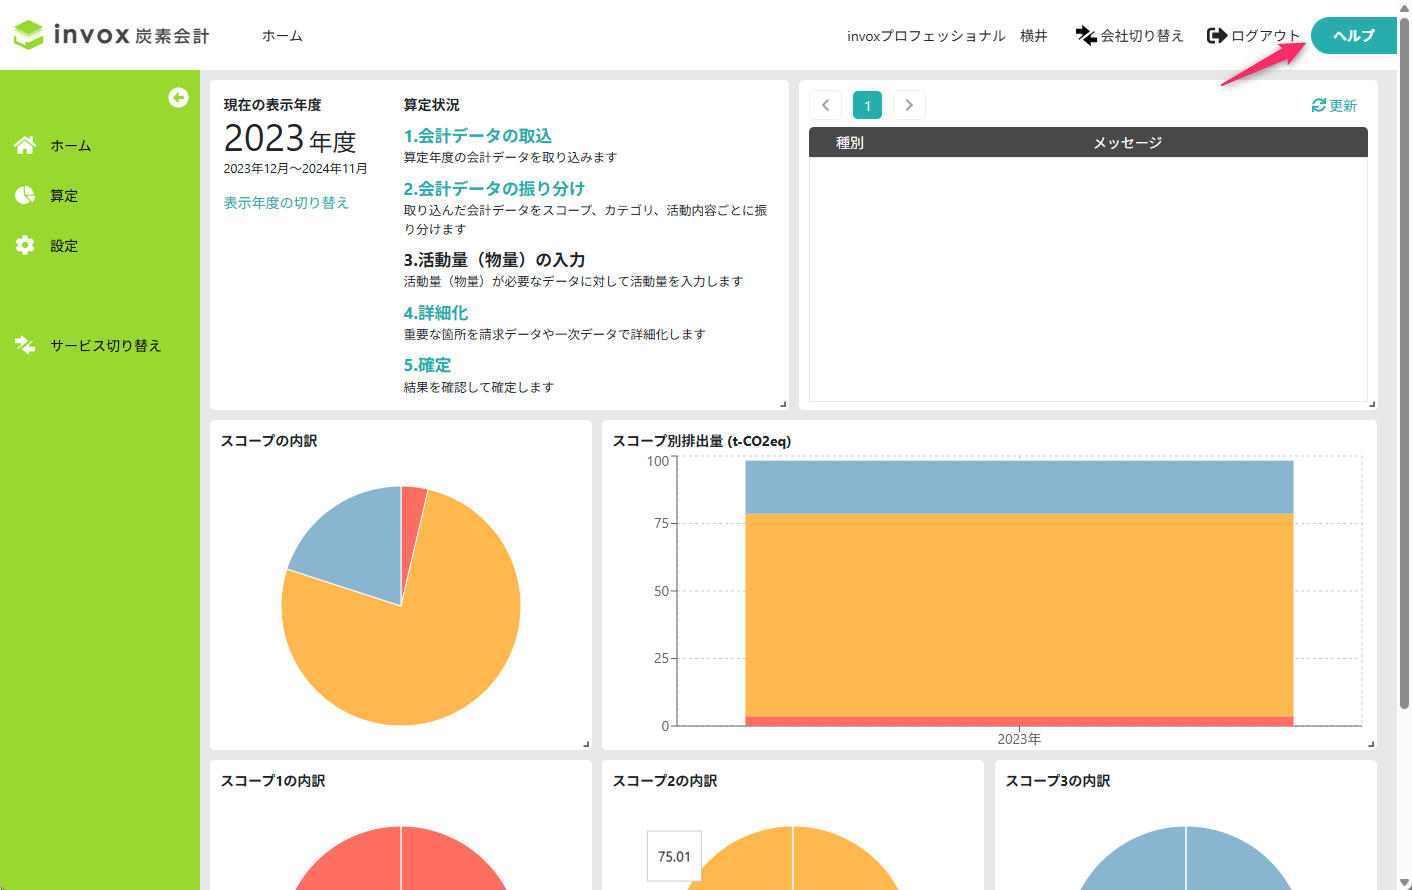Open step 5.確定
Image resolution: width=1412 pixels, height=890 pixels.
click(427, 364)
